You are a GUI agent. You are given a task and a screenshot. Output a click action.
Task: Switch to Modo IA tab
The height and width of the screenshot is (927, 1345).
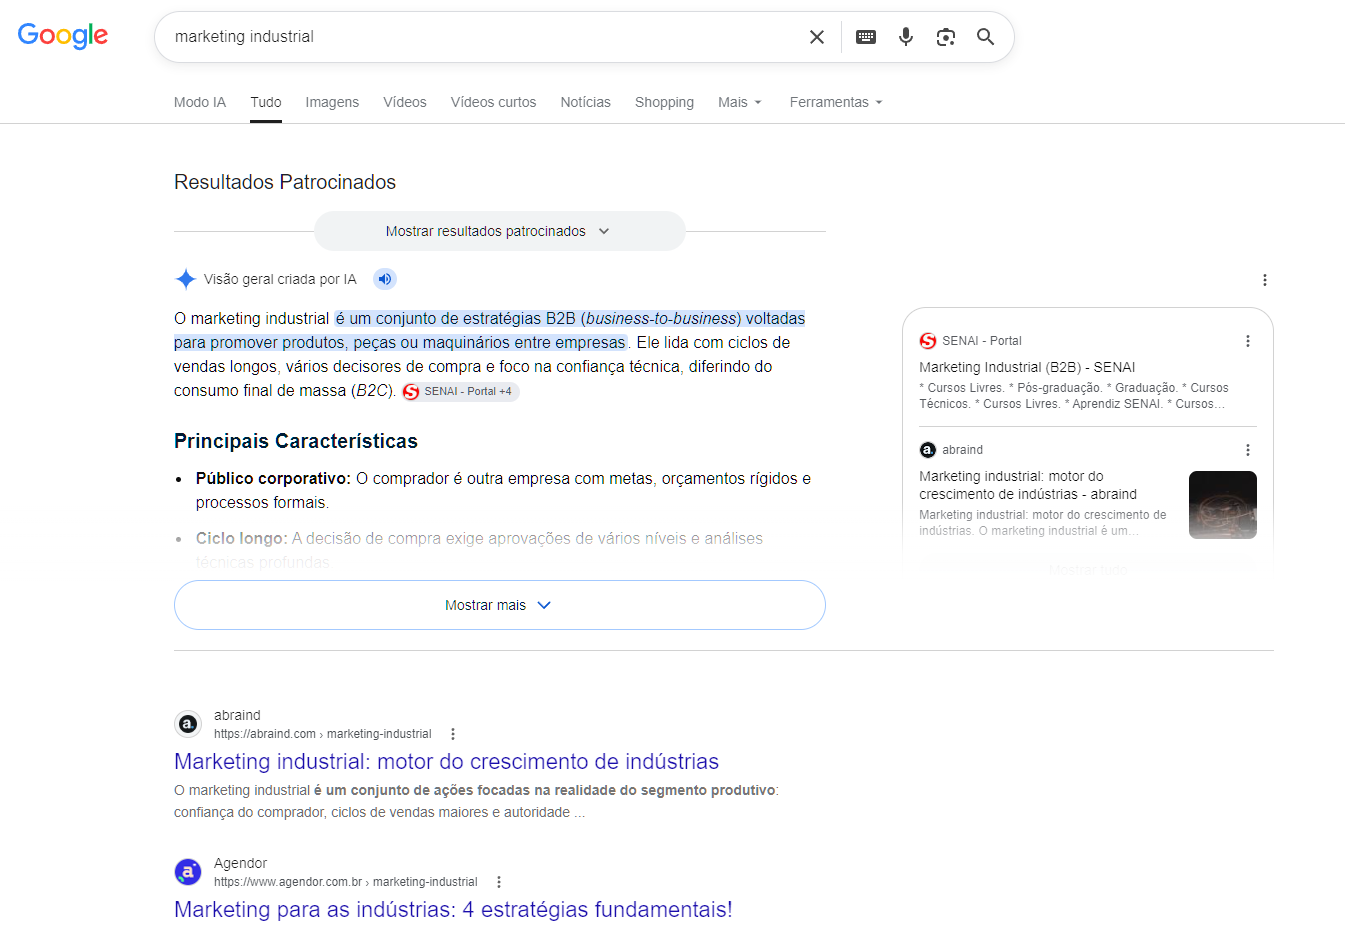pos(200,102)
